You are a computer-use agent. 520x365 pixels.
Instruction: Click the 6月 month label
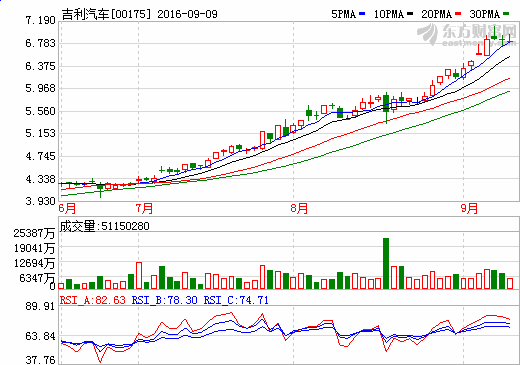[x=67, y=209]
